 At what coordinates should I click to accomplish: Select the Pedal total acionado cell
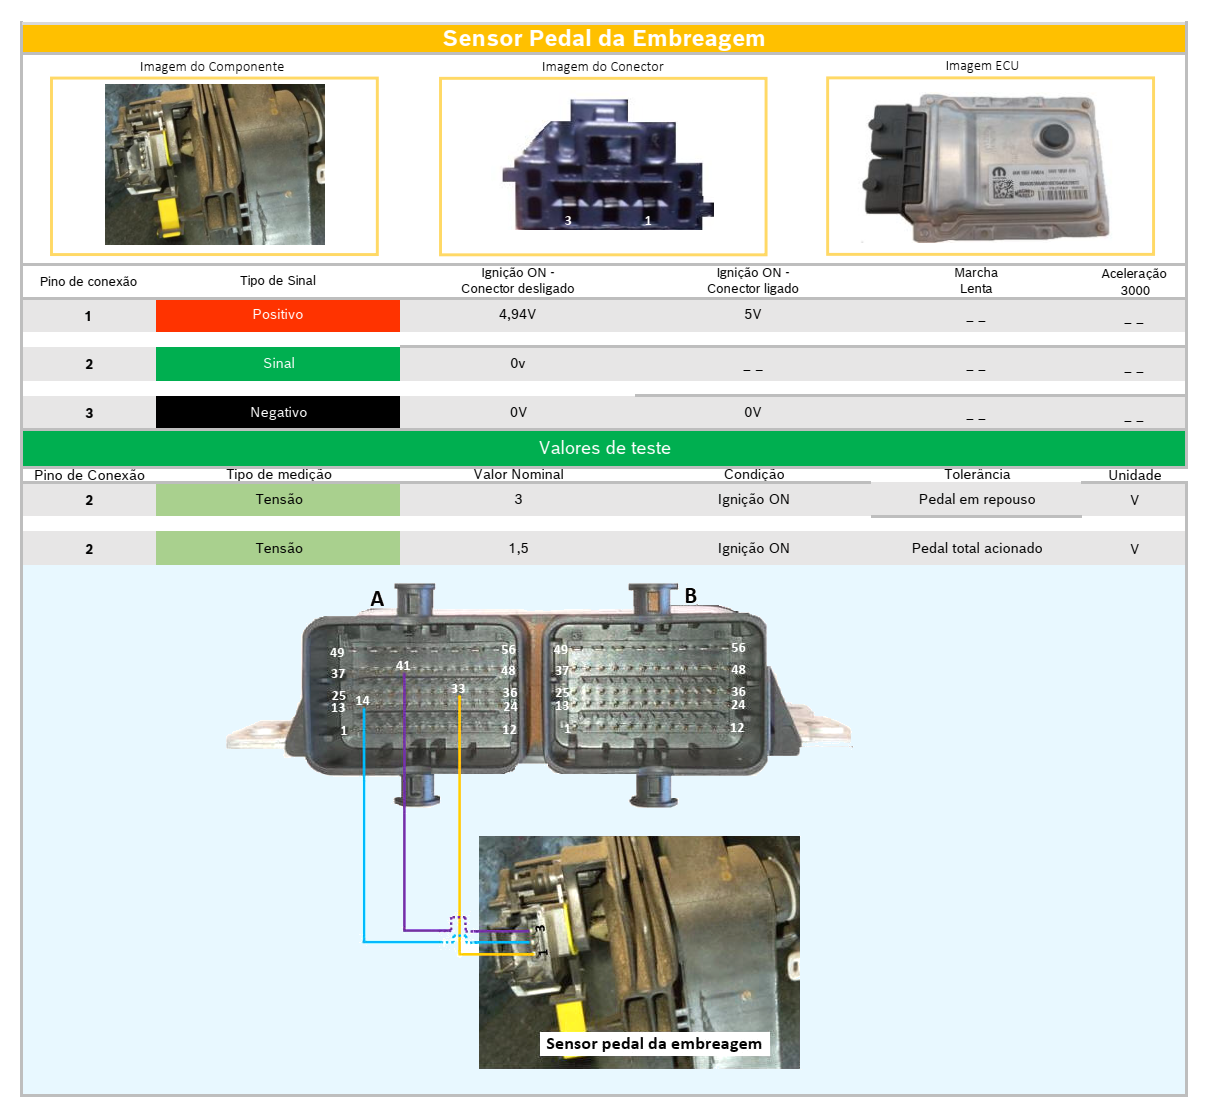976,548
